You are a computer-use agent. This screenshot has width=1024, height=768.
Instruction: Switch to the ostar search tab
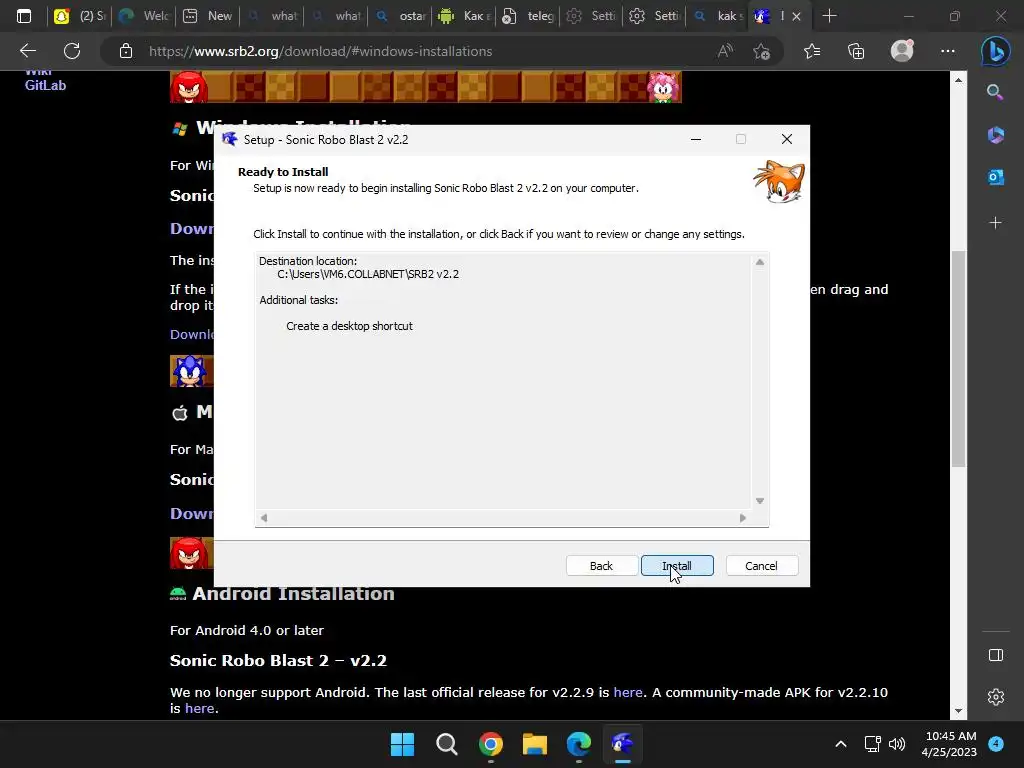pos(400,16)
